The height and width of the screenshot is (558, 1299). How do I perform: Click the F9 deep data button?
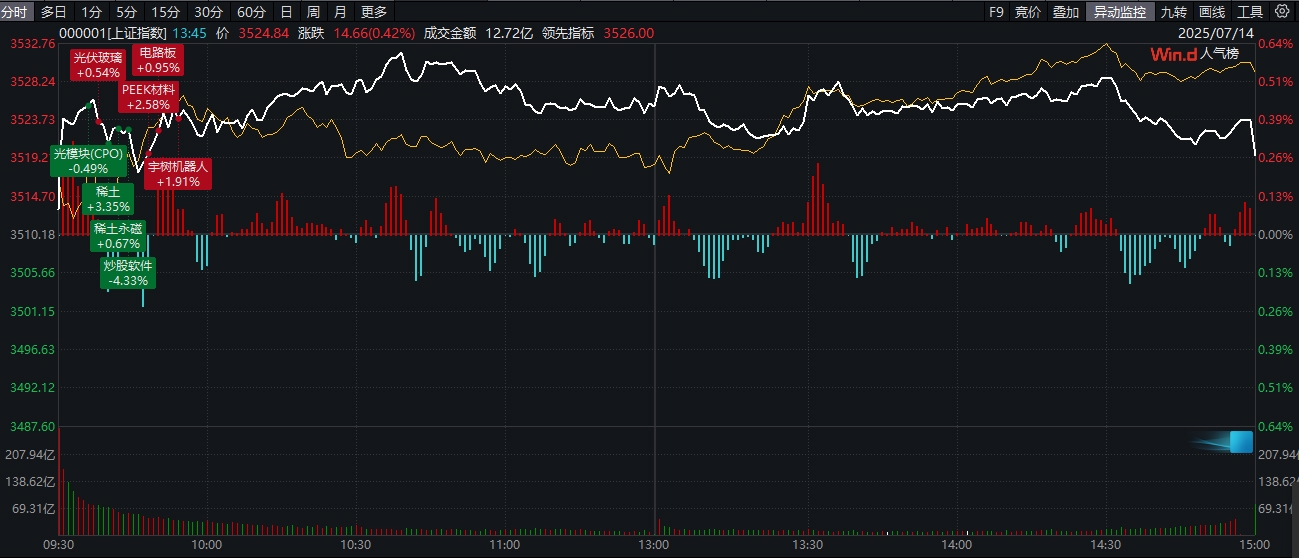point(995,12)
